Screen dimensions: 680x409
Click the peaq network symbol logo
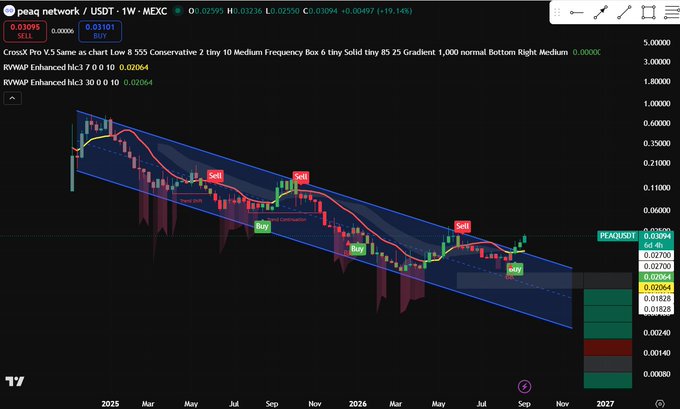pos(9,10)
